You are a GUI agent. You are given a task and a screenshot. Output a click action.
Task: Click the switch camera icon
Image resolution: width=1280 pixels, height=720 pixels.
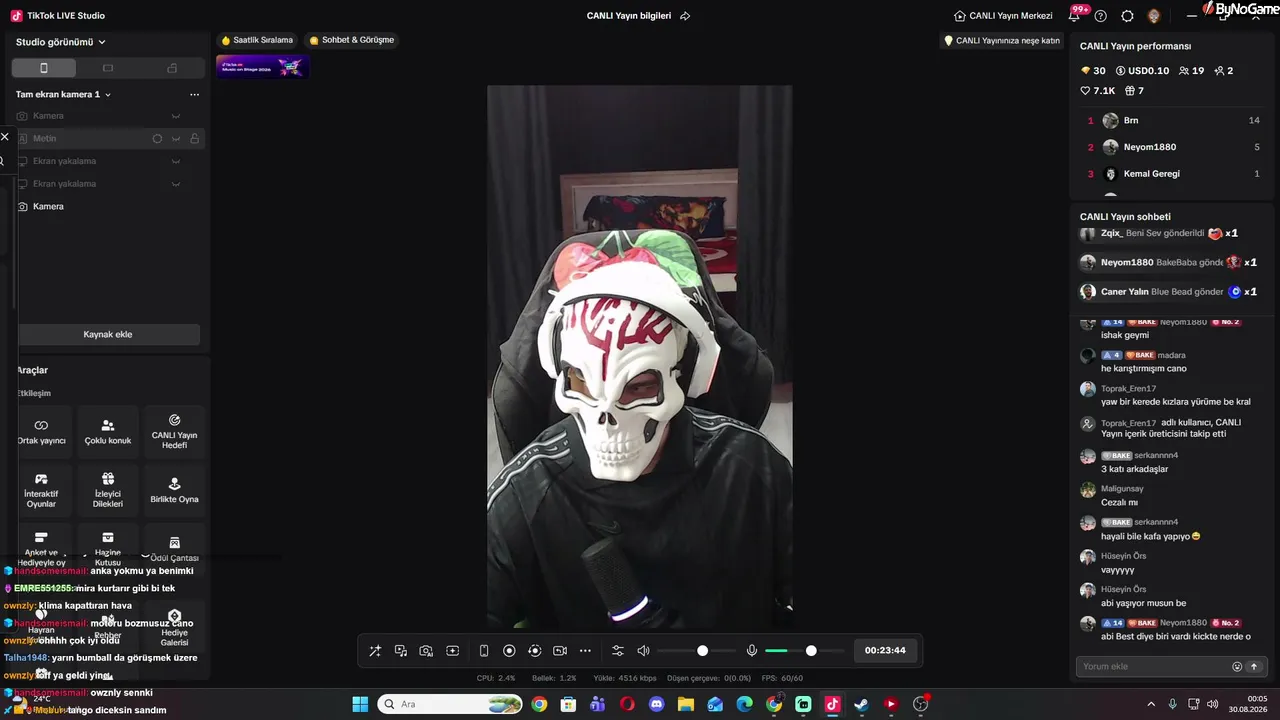click(560, 651)
